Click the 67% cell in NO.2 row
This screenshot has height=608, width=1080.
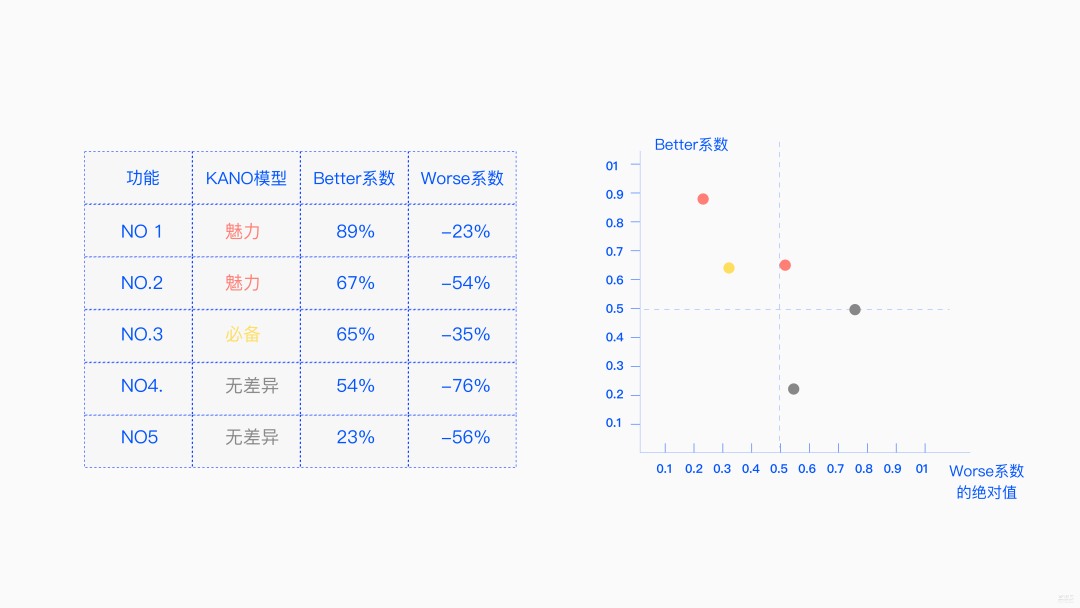(355, 283)
